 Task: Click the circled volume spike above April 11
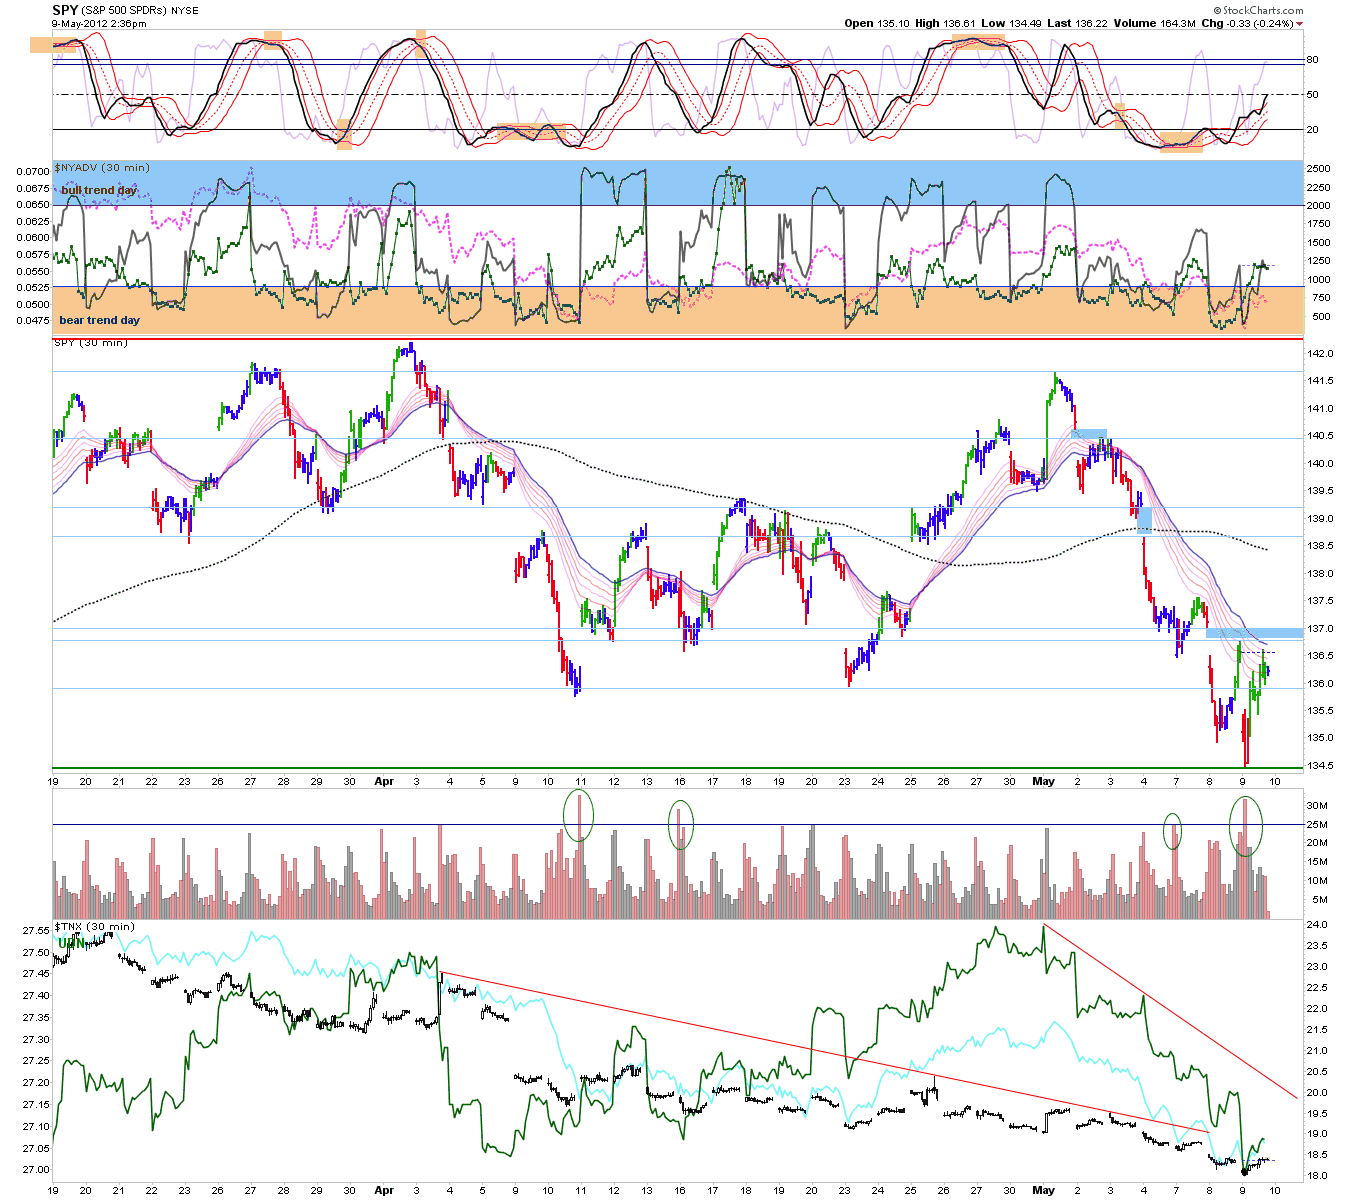coord(578,815)
